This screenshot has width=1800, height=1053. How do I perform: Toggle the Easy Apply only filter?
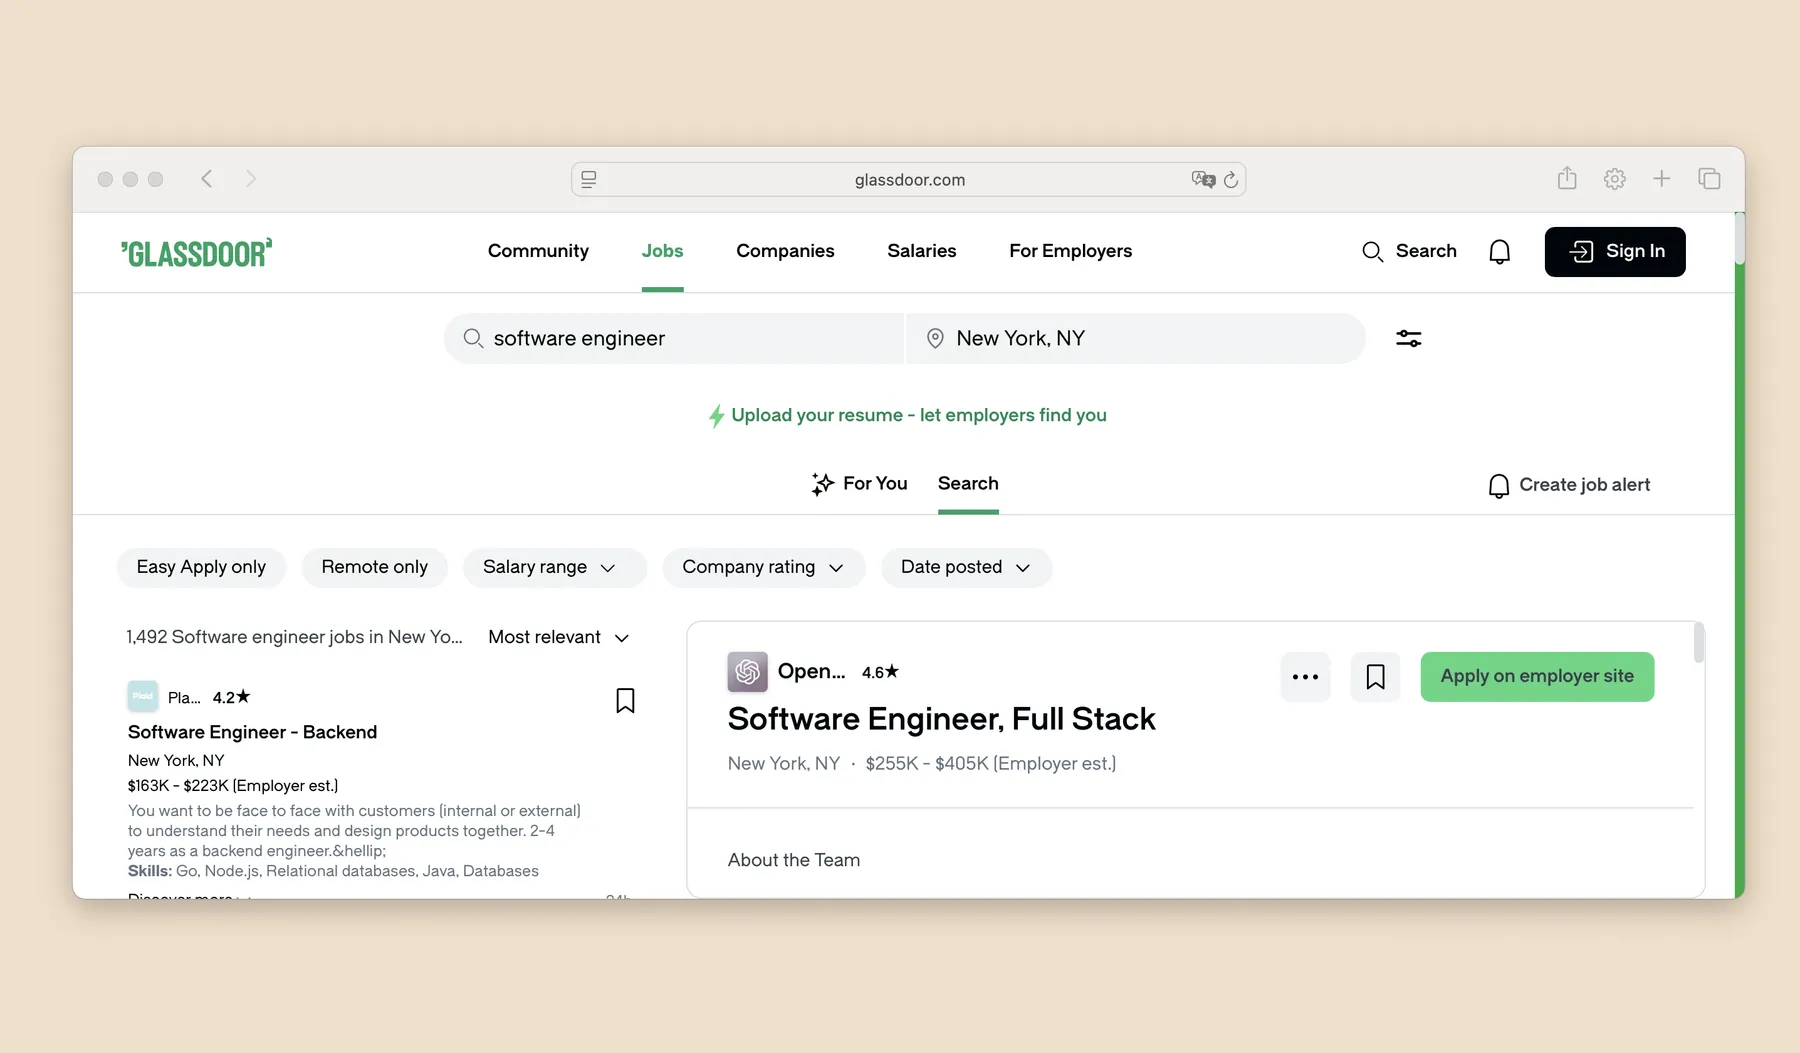201,567
